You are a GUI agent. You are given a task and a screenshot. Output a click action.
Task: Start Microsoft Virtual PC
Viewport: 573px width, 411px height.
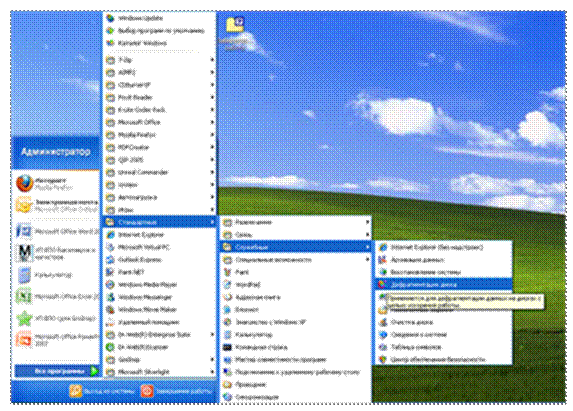pos(159,247)
